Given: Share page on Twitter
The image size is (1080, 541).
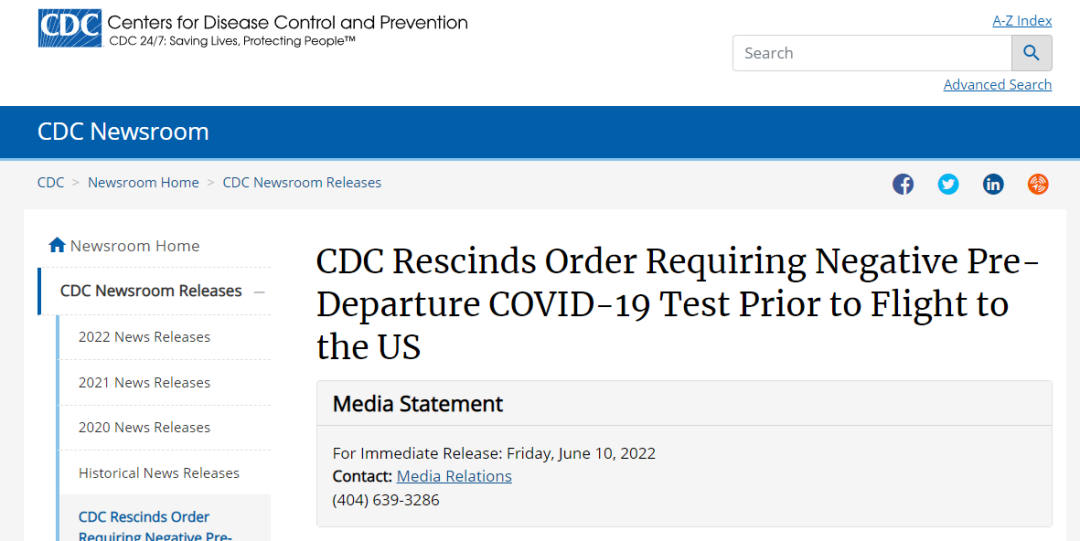Looking at the screenshot, I should pyautogui.click(x=948, y=184).
